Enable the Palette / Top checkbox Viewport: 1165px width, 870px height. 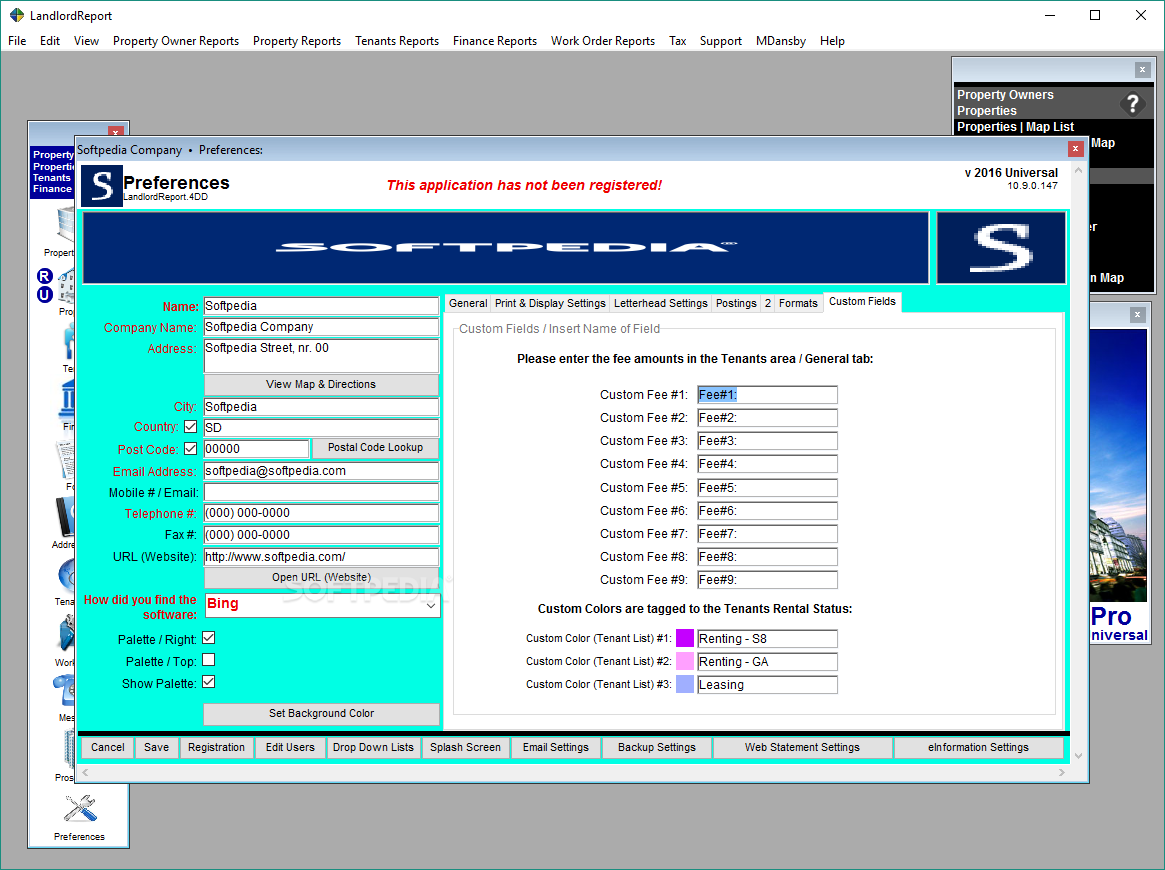(209, 660)
